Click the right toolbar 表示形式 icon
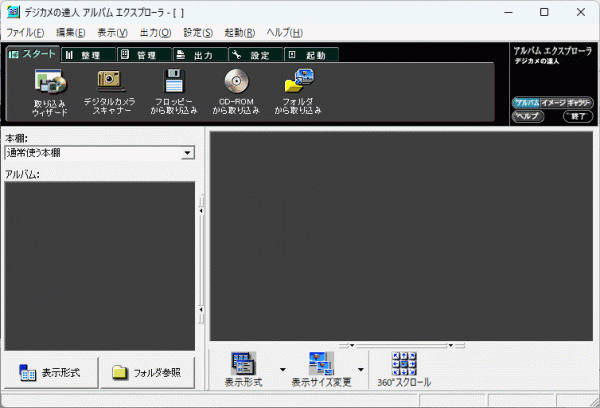 (243, 370)
